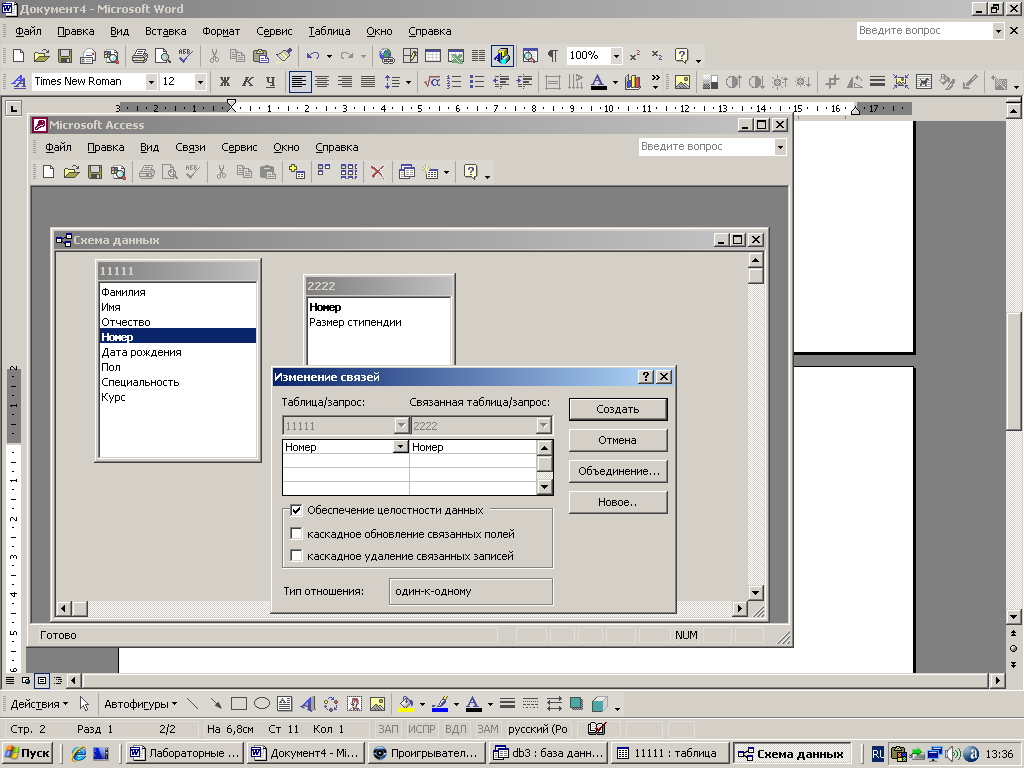Click the Новое.. button

(x=618, y=502)
